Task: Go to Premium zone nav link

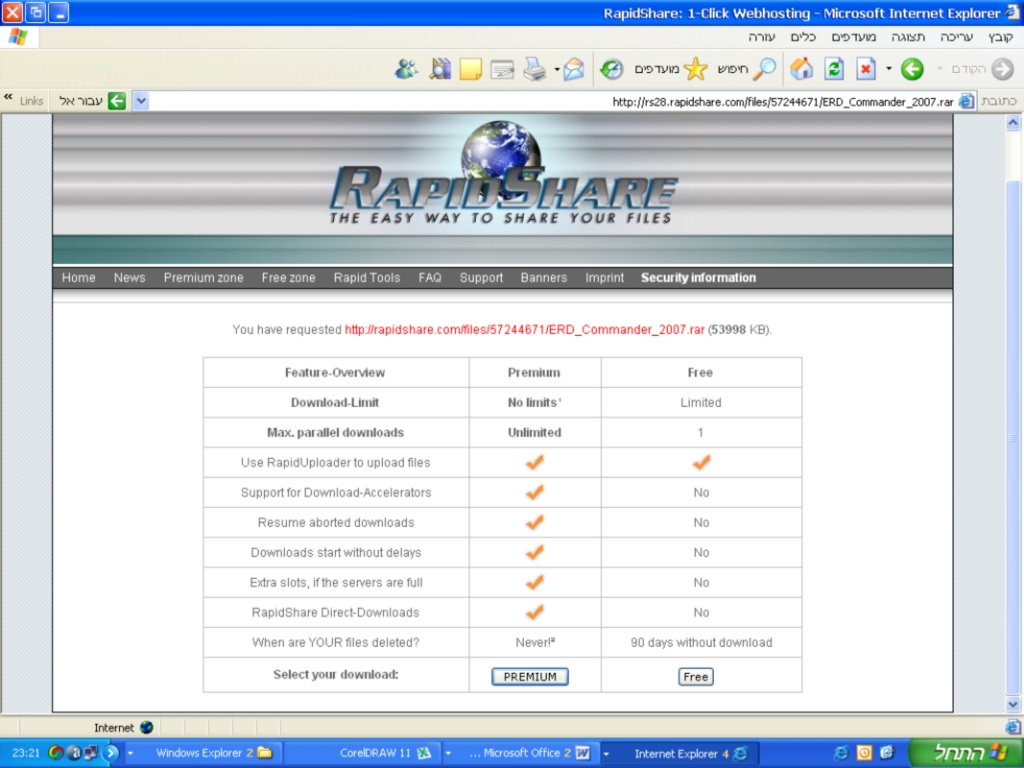Action: [203, 278]
